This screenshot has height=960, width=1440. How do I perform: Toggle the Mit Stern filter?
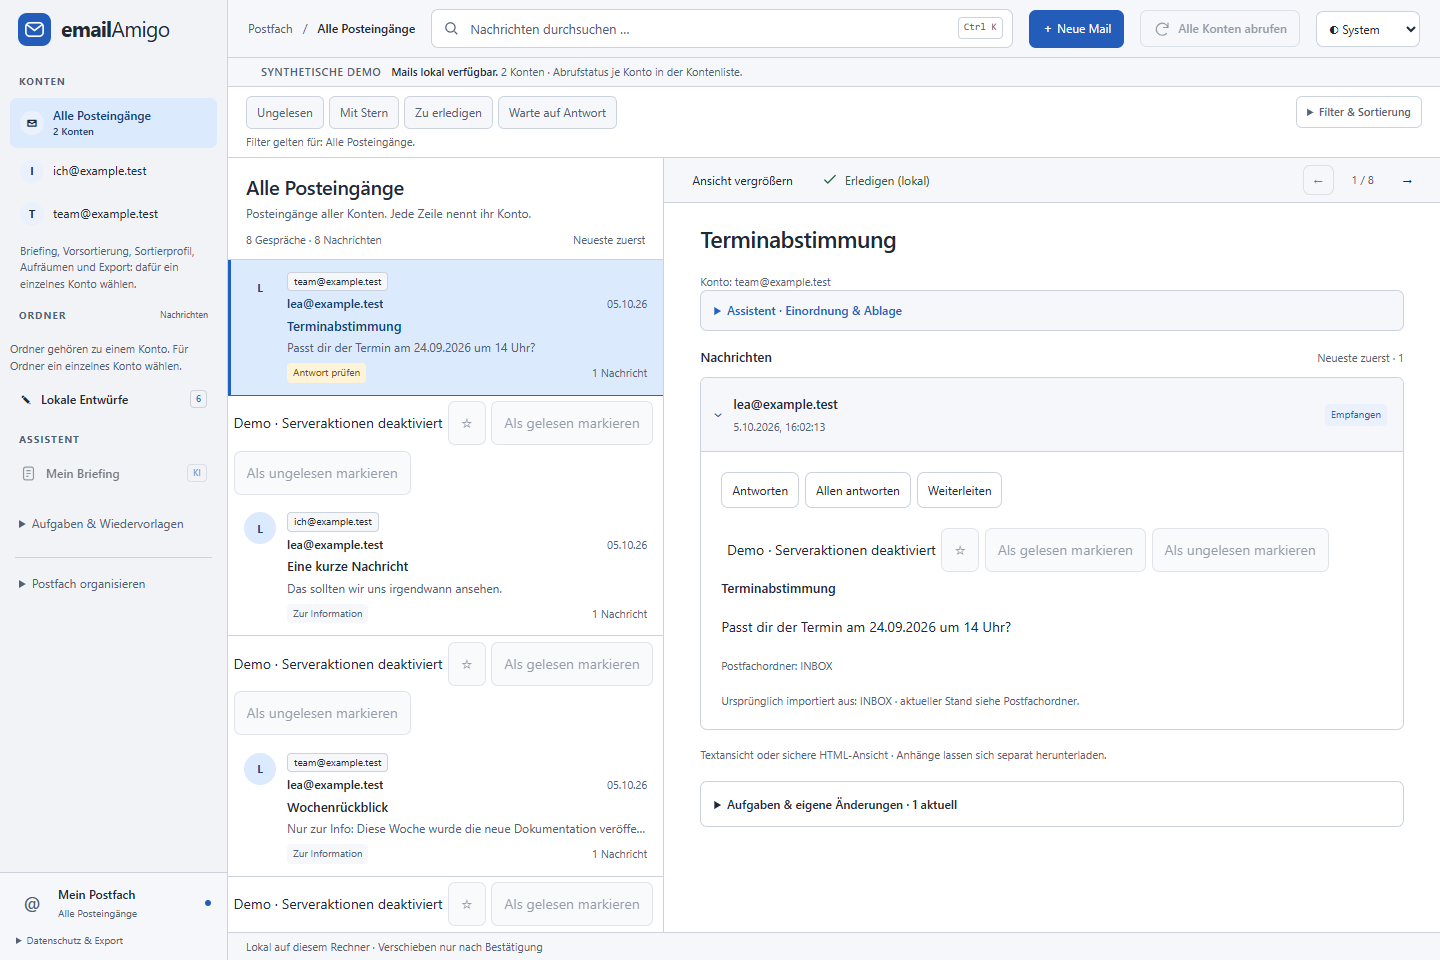tap(364, 113)
